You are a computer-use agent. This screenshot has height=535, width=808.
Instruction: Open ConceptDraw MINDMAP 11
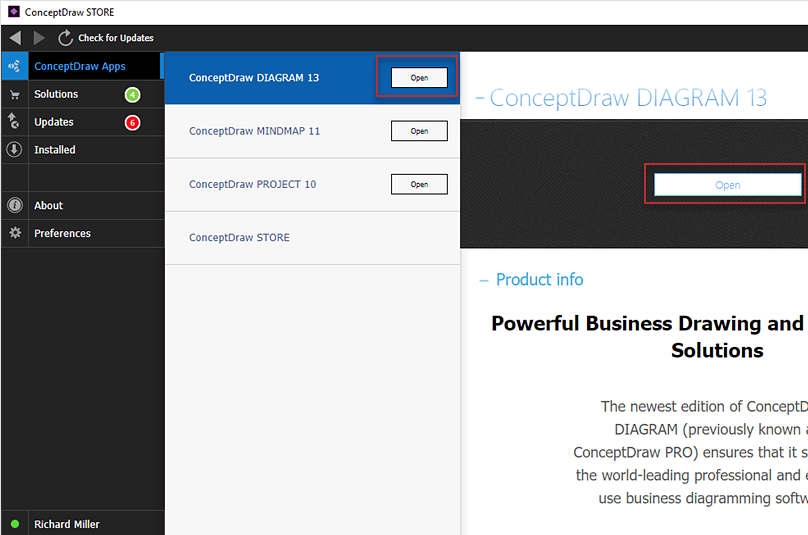419,131
